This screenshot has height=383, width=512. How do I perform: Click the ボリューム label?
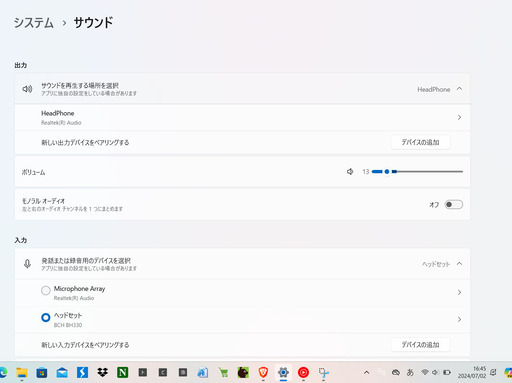click(x=33, y=172)
